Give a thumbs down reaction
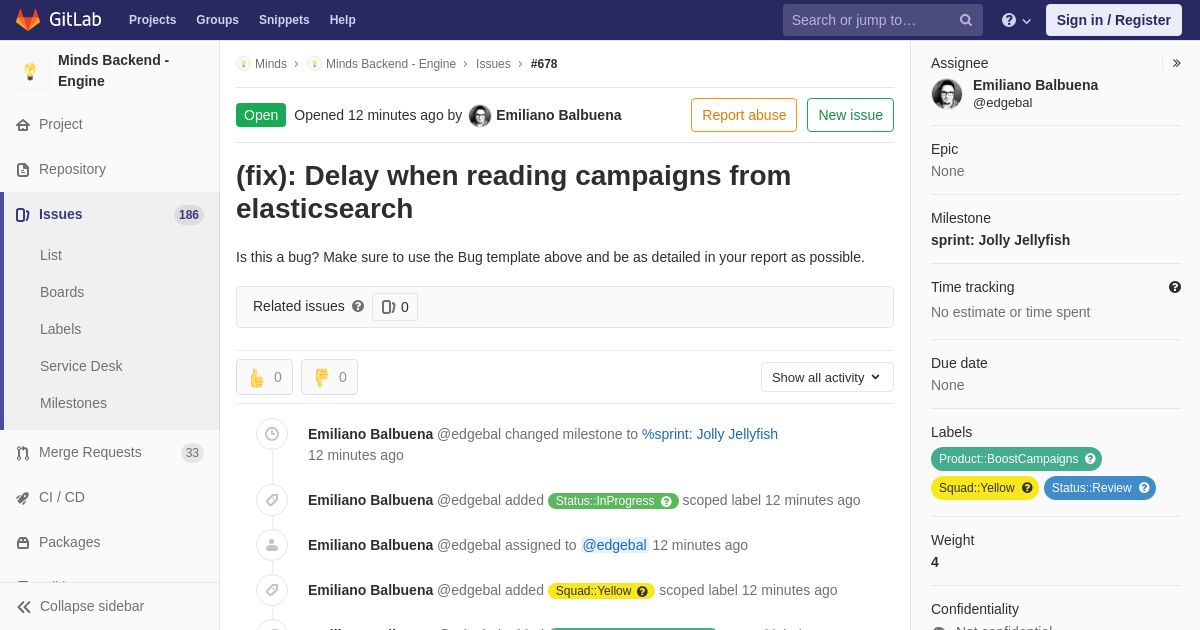Screen dimensions: 1200x630 pyautogui.click(x=329, y=377)
